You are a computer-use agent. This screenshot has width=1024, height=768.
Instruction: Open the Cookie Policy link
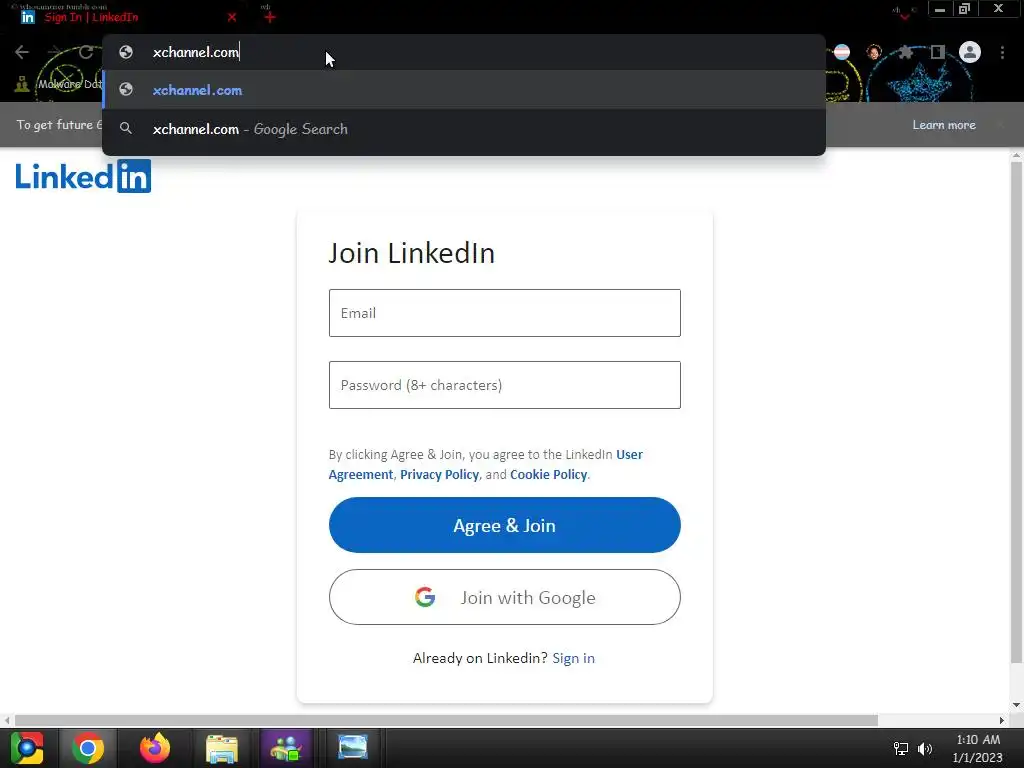pos(549,475)
